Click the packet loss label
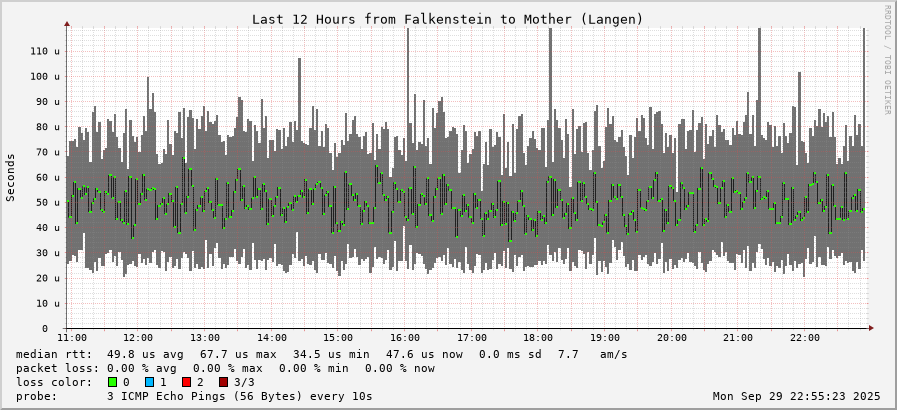This screenshot has width=897, height=410. tap(57, 368)
